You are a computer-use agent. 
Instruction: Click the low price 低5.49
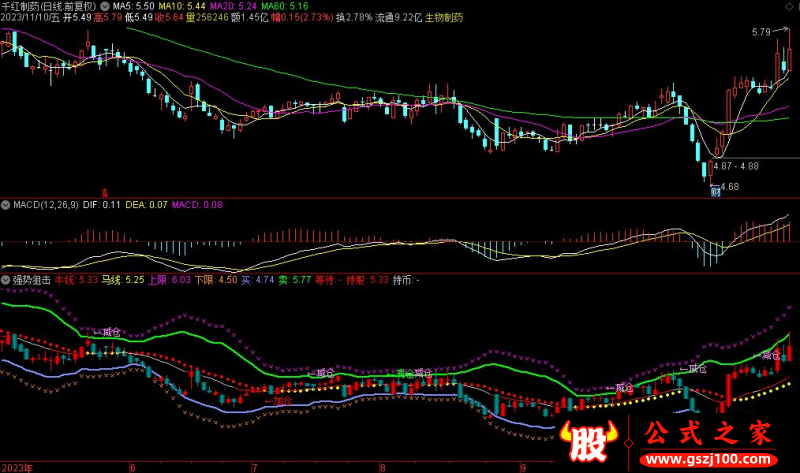coord(139,17)
